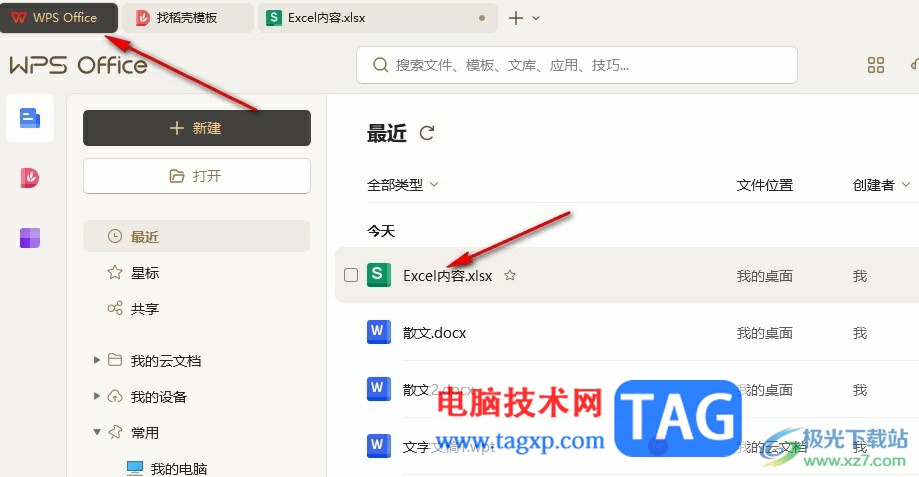The width and height of the screenshot is (919, 477).
Task: Open the 找稻壳模板 tab
Action: (188, 18)
